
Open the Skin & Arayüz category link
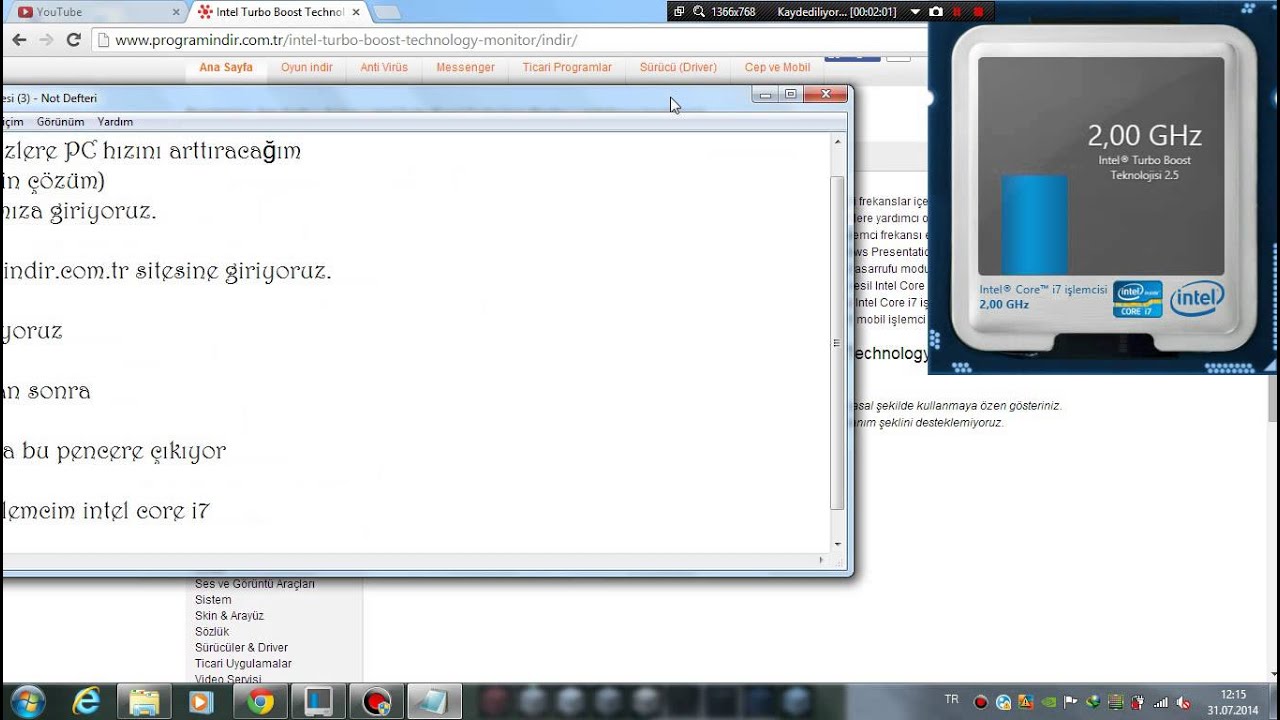pos(229,616)
